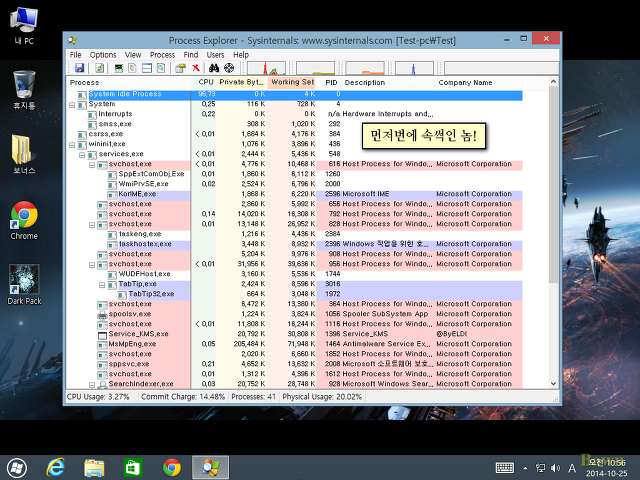Open the File menu
Viewport: 640px width, 480px height.
point(76,55)
